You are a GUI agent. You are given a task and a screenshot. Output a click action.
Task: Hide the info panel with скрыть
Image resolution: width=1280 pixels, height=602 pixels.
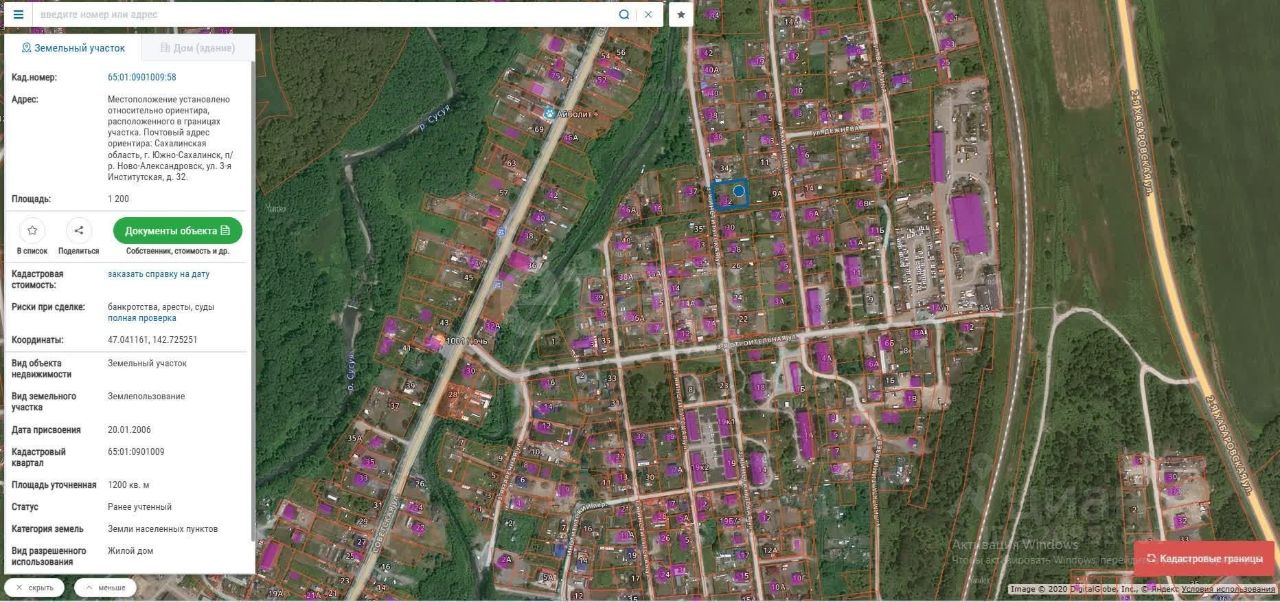[34, 588]
